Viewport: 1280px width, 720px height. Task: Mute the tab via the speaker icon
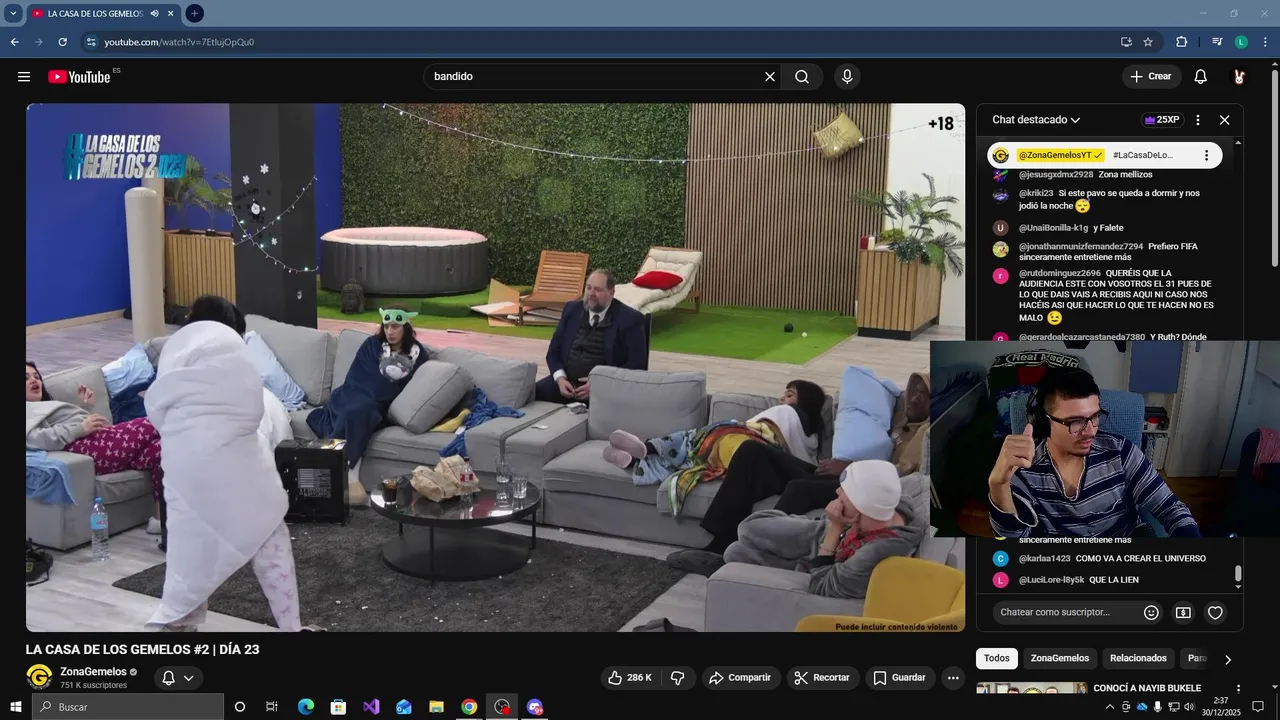(x=154, y=13)
